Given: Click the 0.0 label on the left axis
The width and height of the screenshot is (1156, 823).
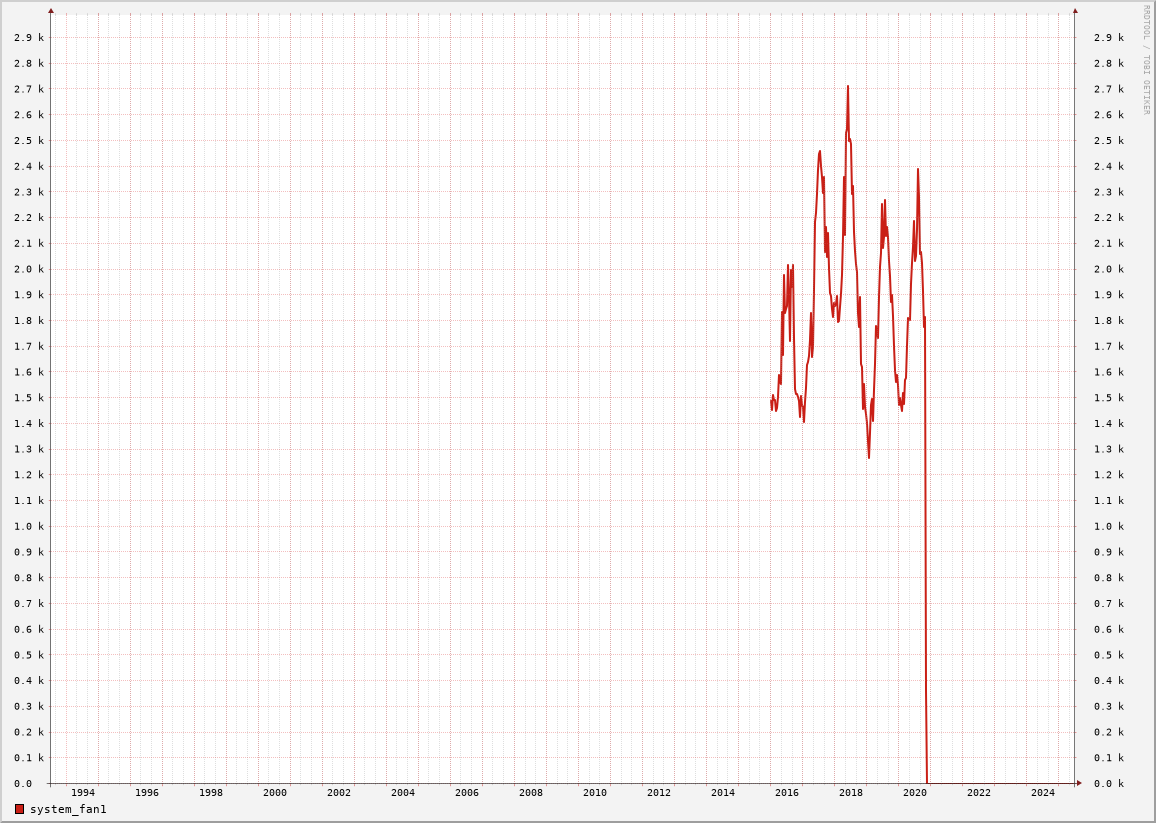Looking at the screenshot, I should pos(23,784).
